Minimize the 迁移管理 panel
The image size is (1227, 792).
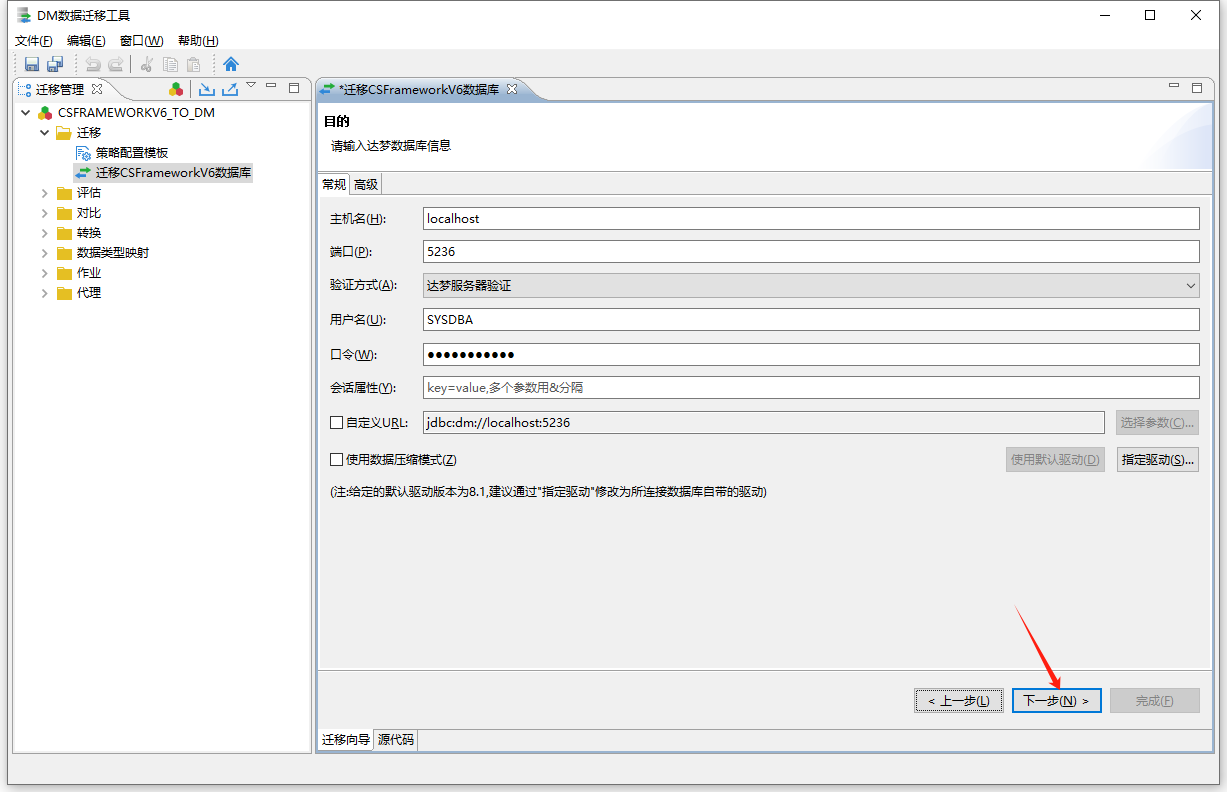271,87
